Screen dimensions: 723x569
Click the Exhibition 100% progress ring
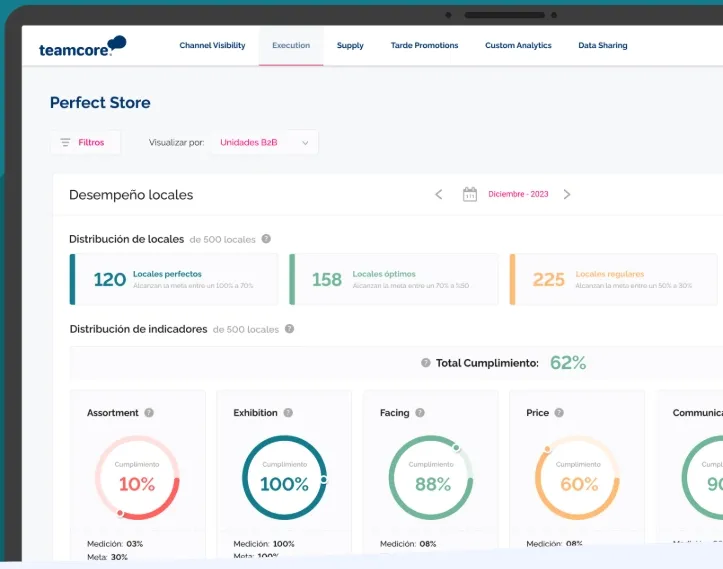coord(284,477)
